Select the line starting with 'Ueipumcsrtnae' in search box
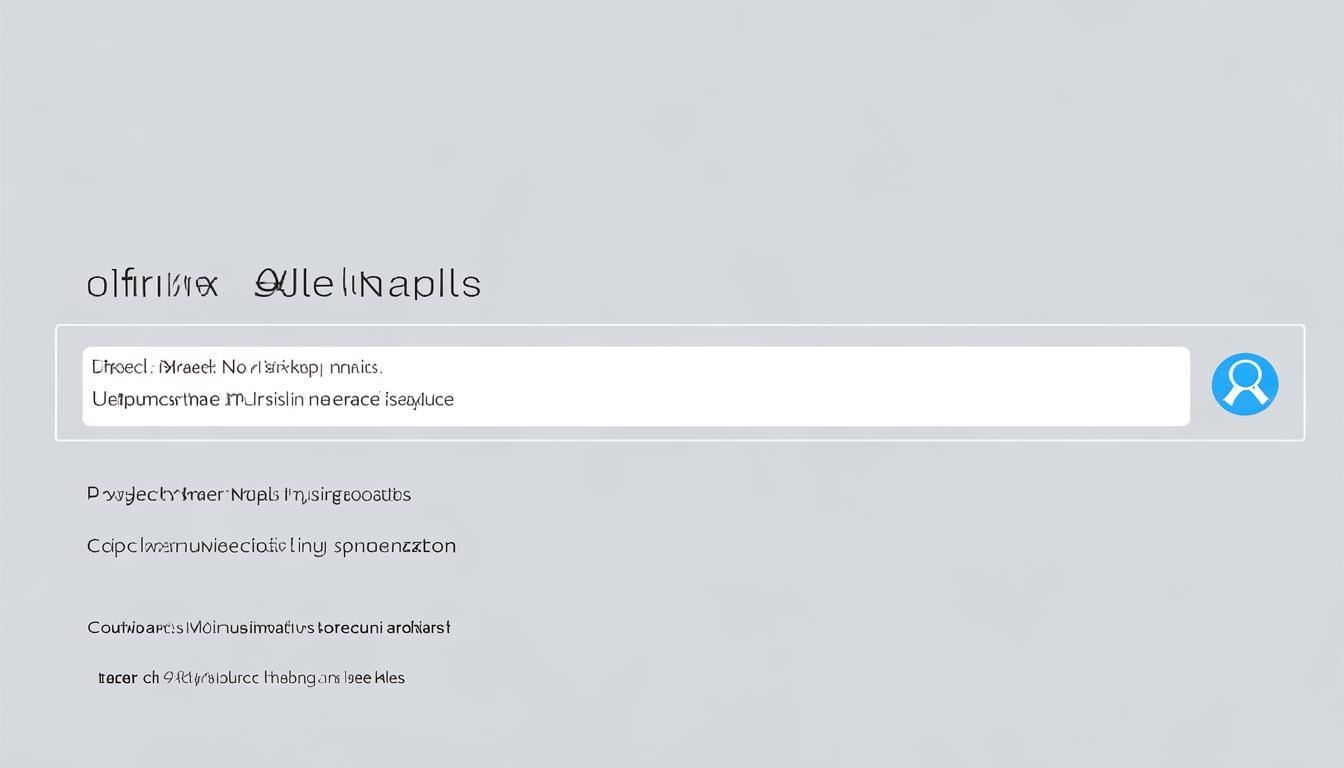1344x768 pixels. [x=272, y=399]
